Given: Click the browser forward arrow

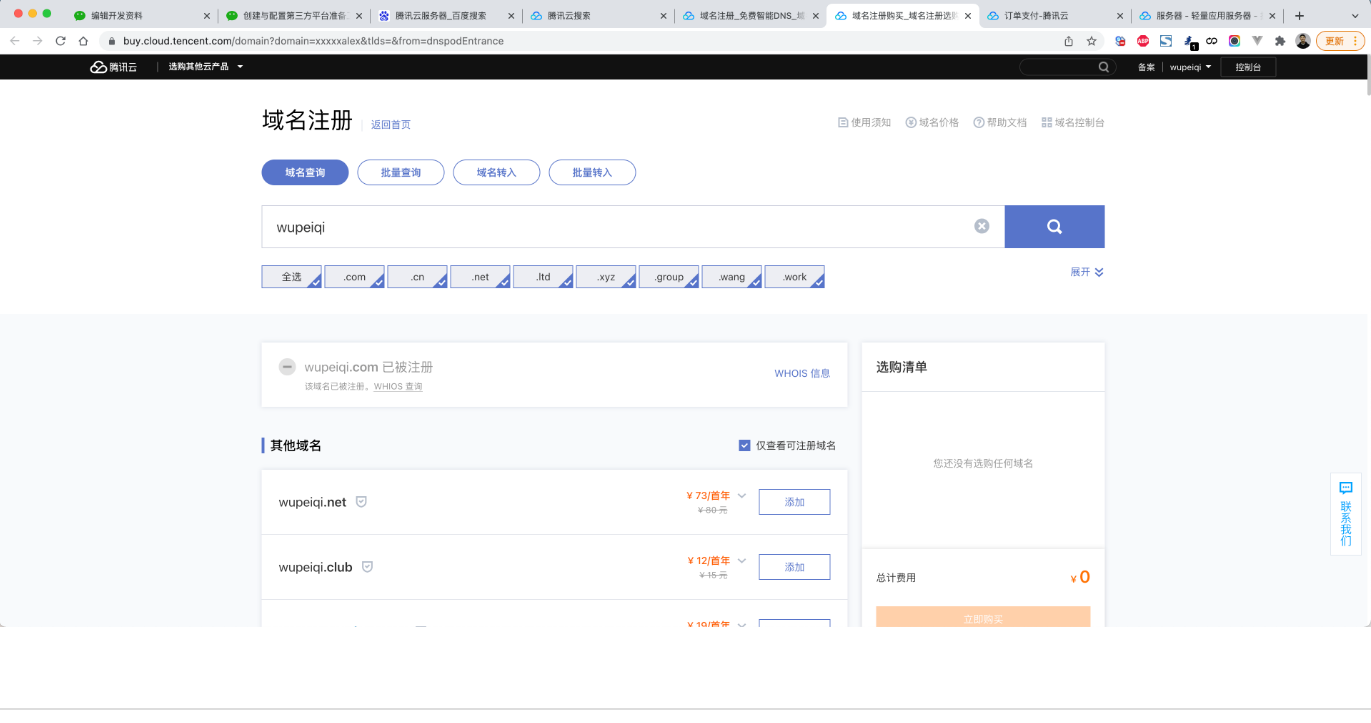Looking at the screenshot, I should click(x=37, y=41).
